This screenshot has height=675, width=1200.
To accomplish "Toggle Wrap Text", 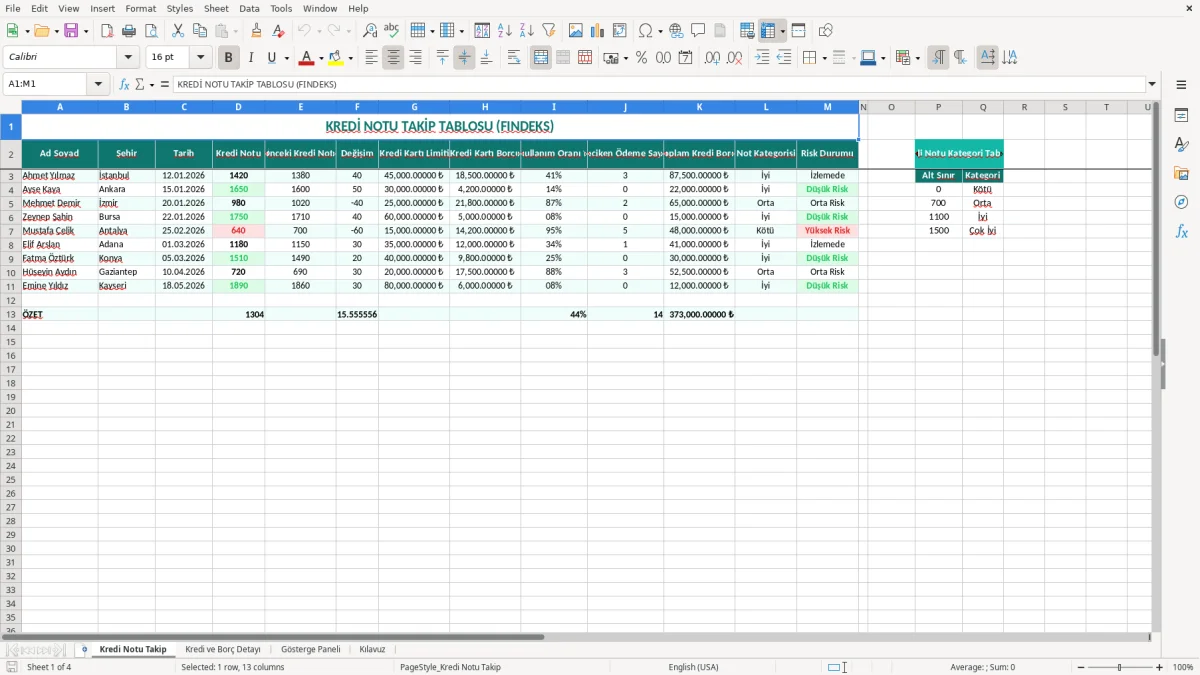I will (514, 58).
